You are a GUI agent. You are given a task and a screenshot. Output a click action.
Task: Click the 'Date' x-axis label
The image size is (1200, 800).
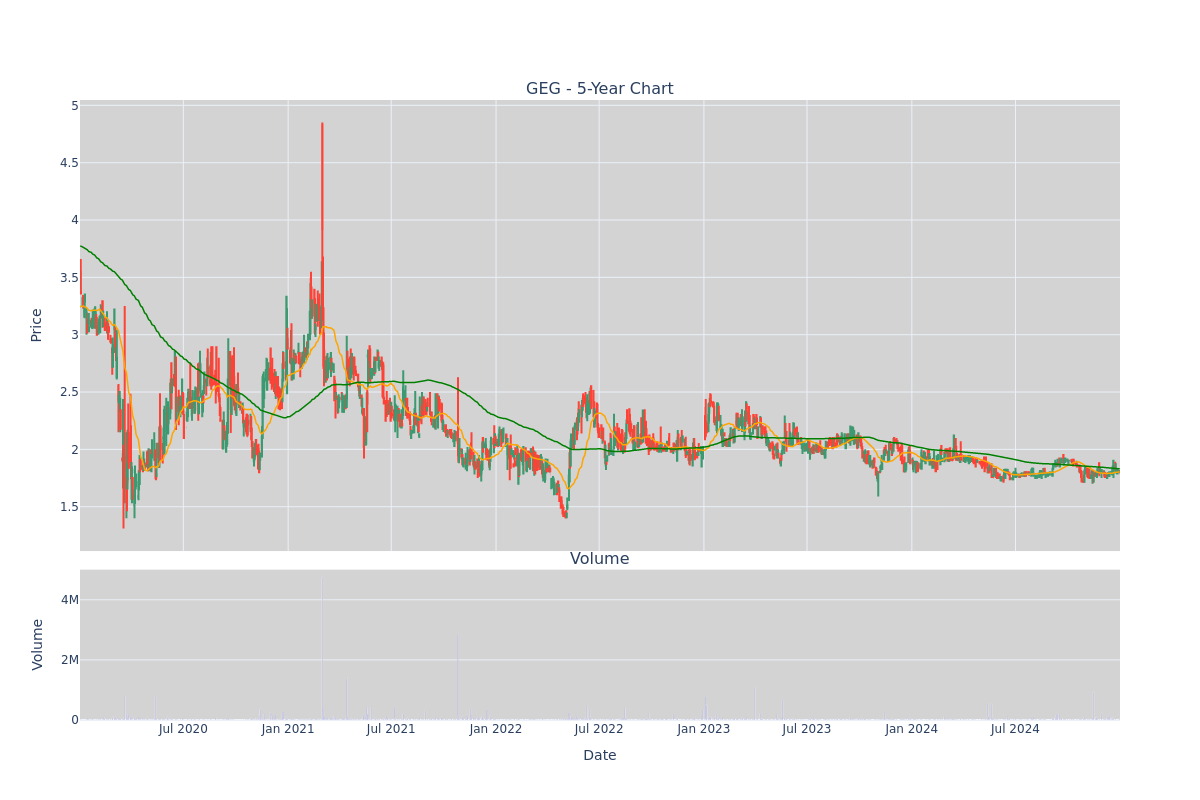pyautogui.click(x=600, y=756)
